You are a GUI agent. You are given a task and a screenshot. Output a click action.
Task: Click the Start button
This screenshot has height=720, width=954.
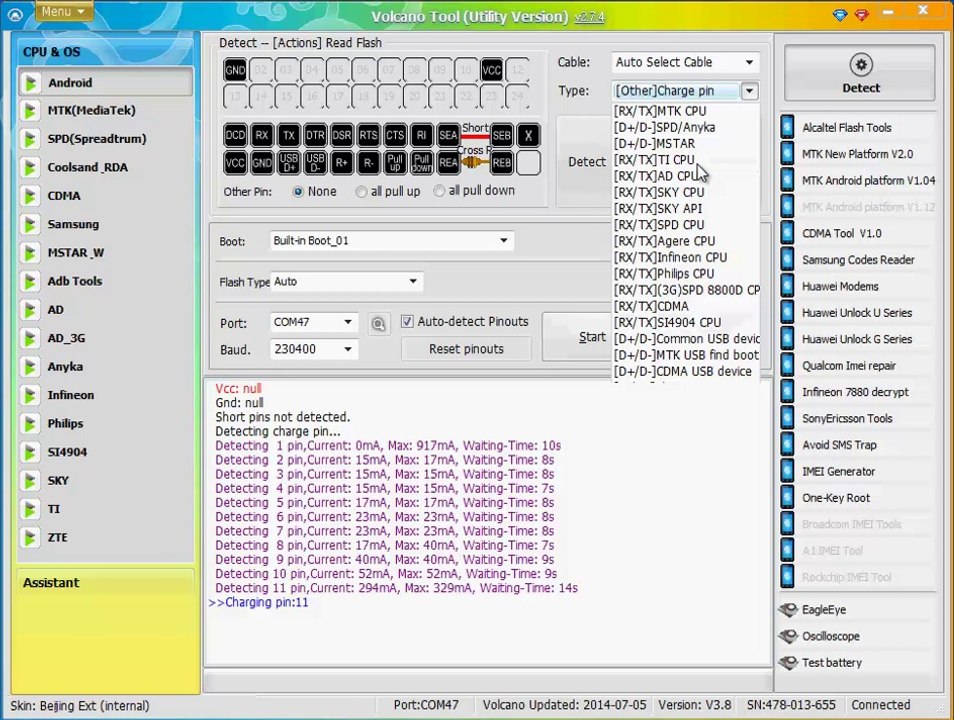pyautogui.click(x=578, y=337)
